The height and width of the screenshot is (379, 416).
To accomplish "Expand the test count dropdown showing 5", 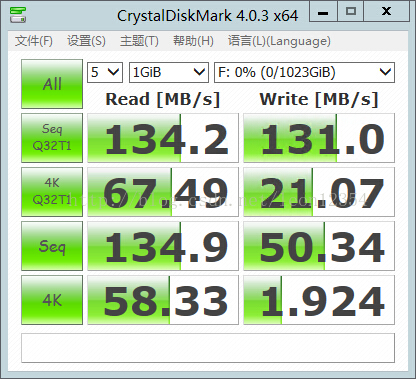I will pyautogui.click(x=105, y=72).
